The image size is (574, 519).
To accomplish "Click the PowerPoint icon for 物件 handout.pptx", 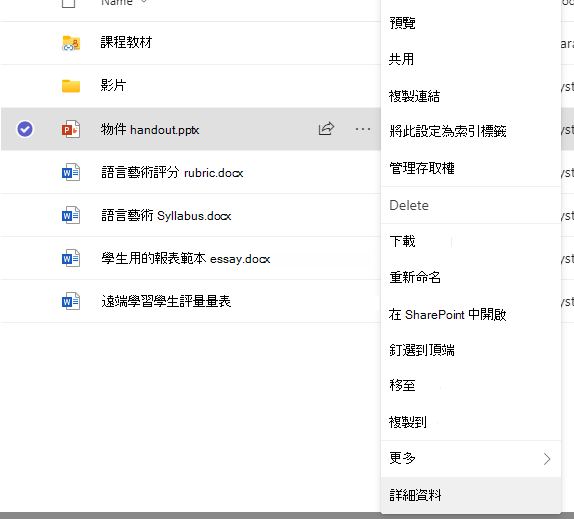I will coord(71,129).
